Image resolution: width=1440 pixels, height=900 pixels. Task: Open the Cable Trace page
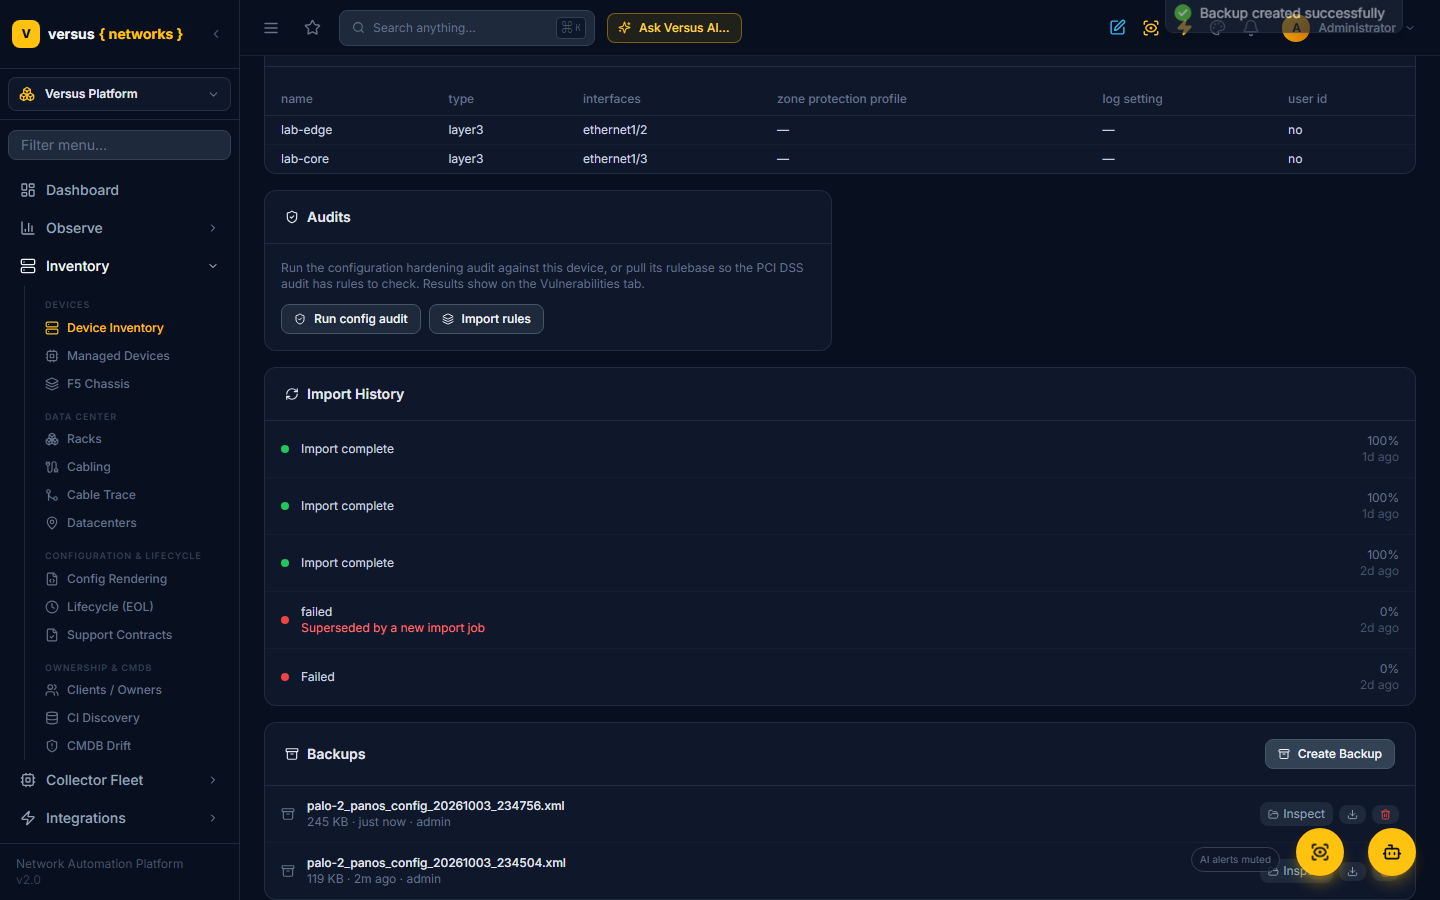pos(101,495)
